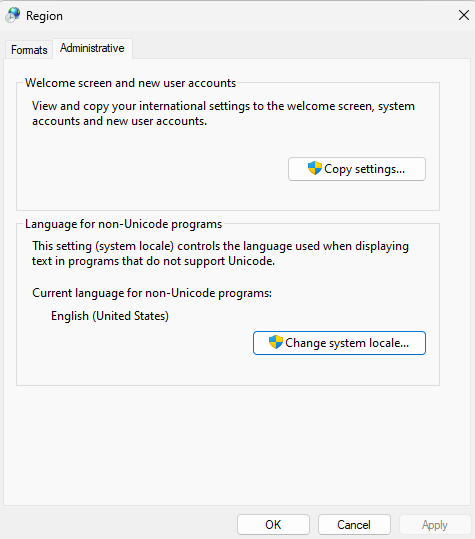
Task: Click the English (United States) locale text
Action: [x=110, y=316]
